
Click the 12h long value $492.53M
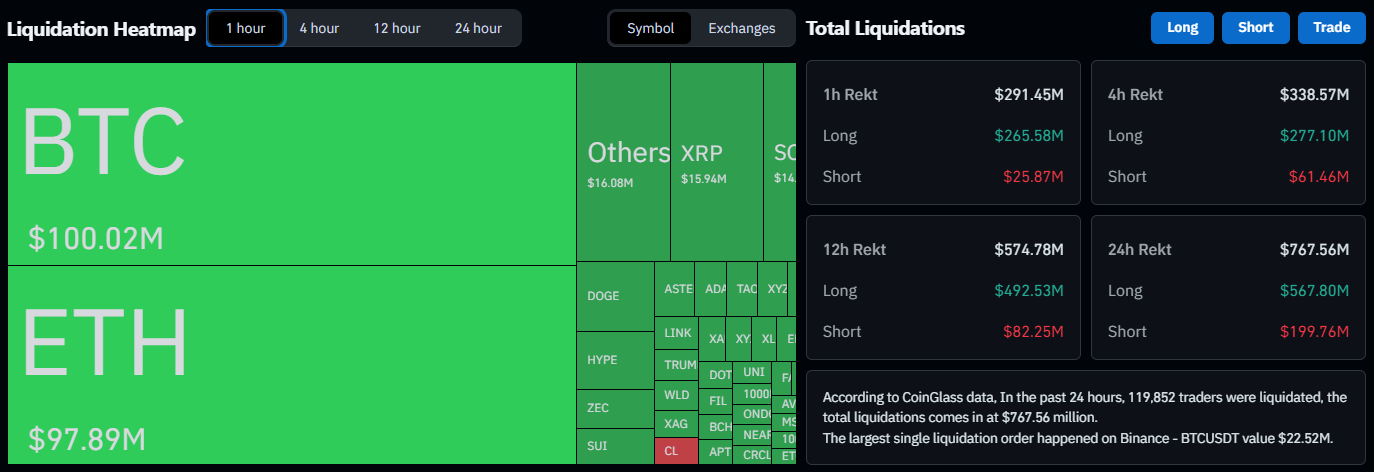[x=1029, y=290]
